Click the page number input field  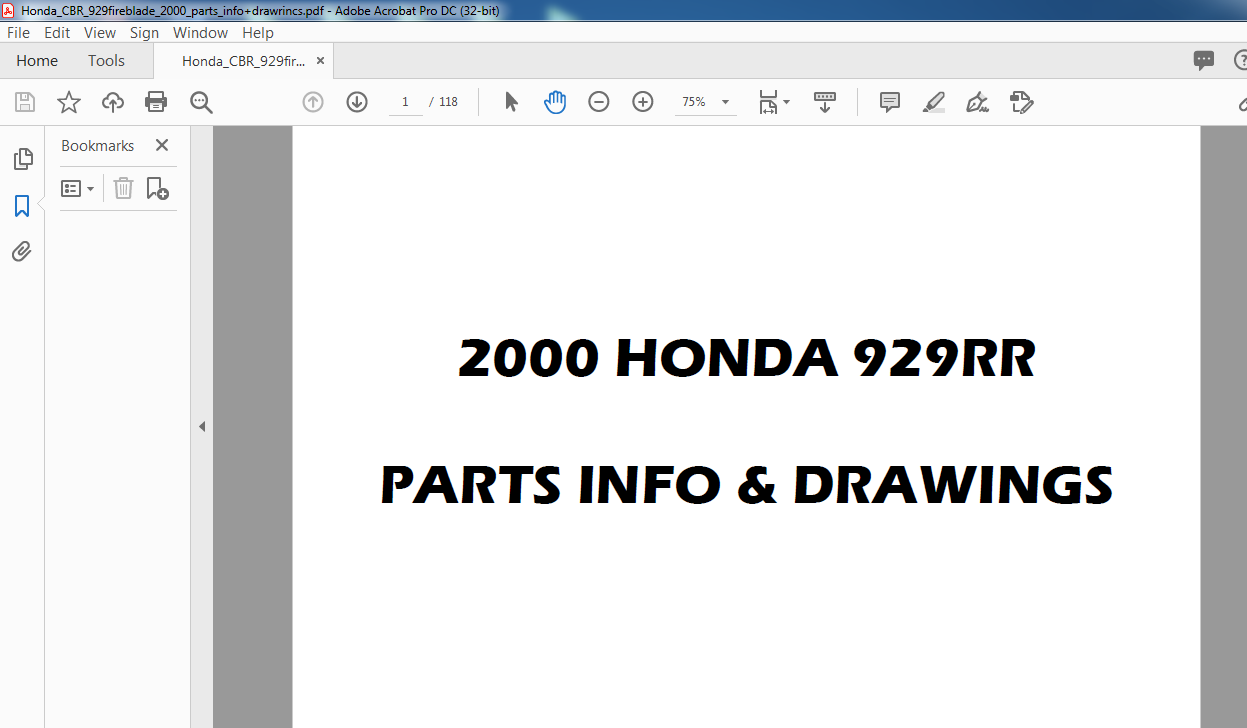pos(405,102)
